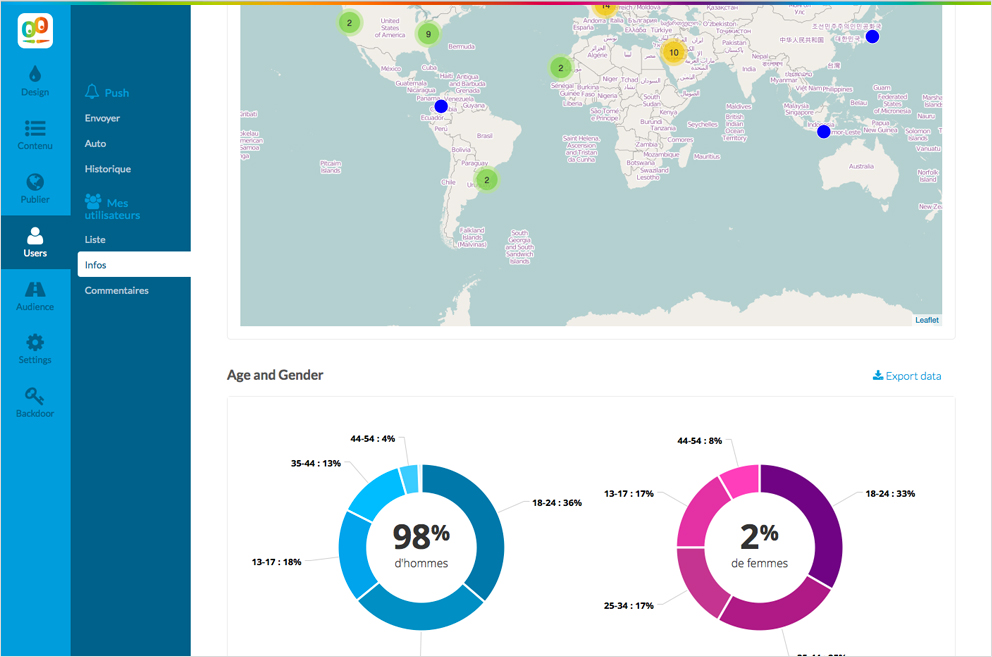
Task: Open the Liste users menu item
Action: coord(95,239)
